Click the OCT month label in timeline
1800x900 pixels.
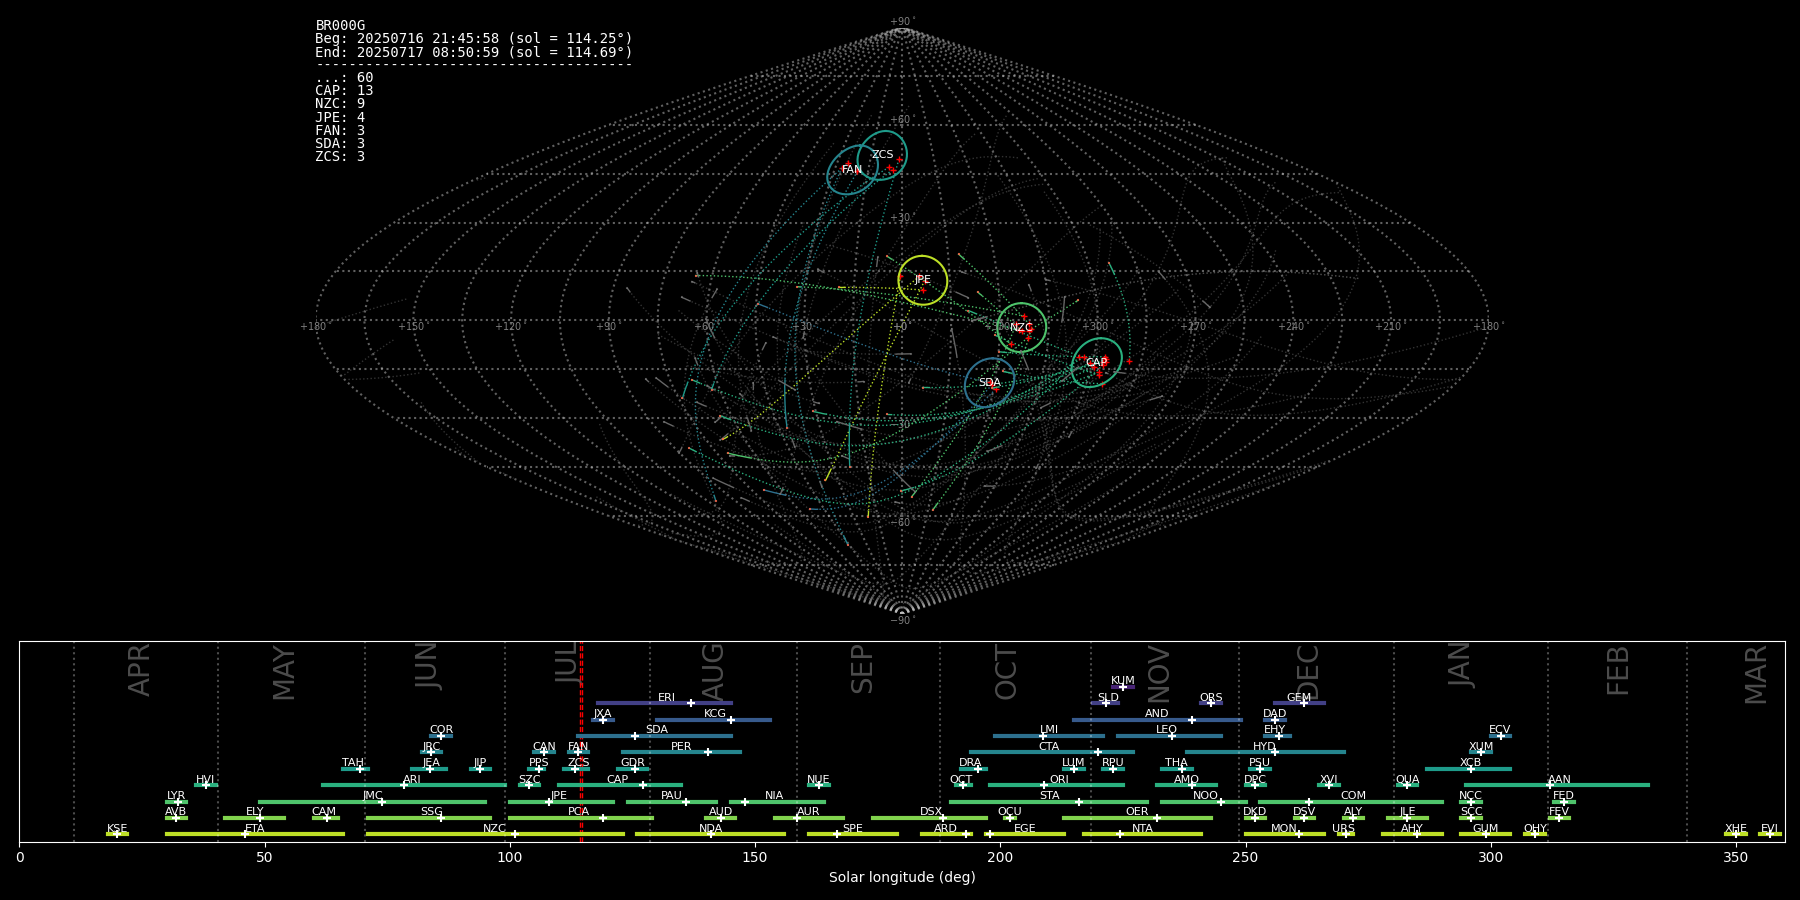[x=1006, y=673]
